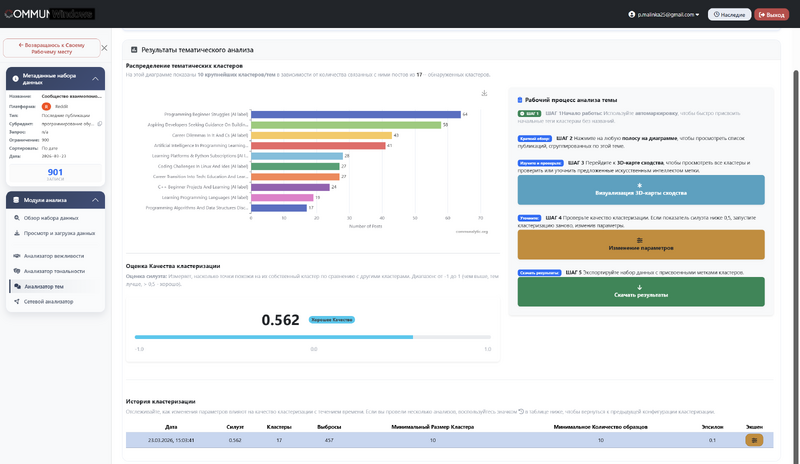Go to Просмотр и загрузка данных
The width and height of the screenshot is (800, 464).
coord(58,233)
